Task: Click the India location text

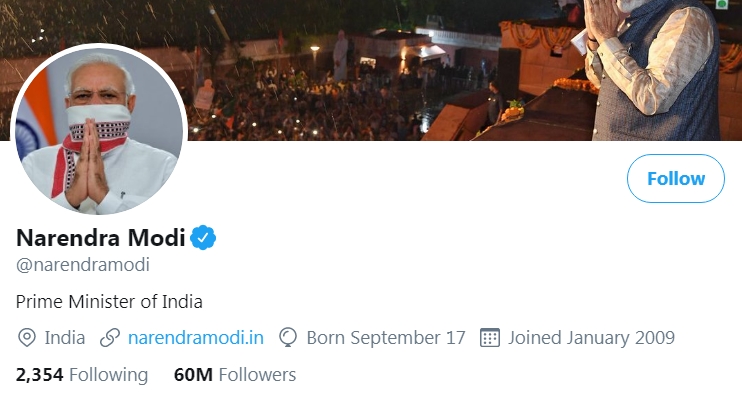Action: coord(65,338)
